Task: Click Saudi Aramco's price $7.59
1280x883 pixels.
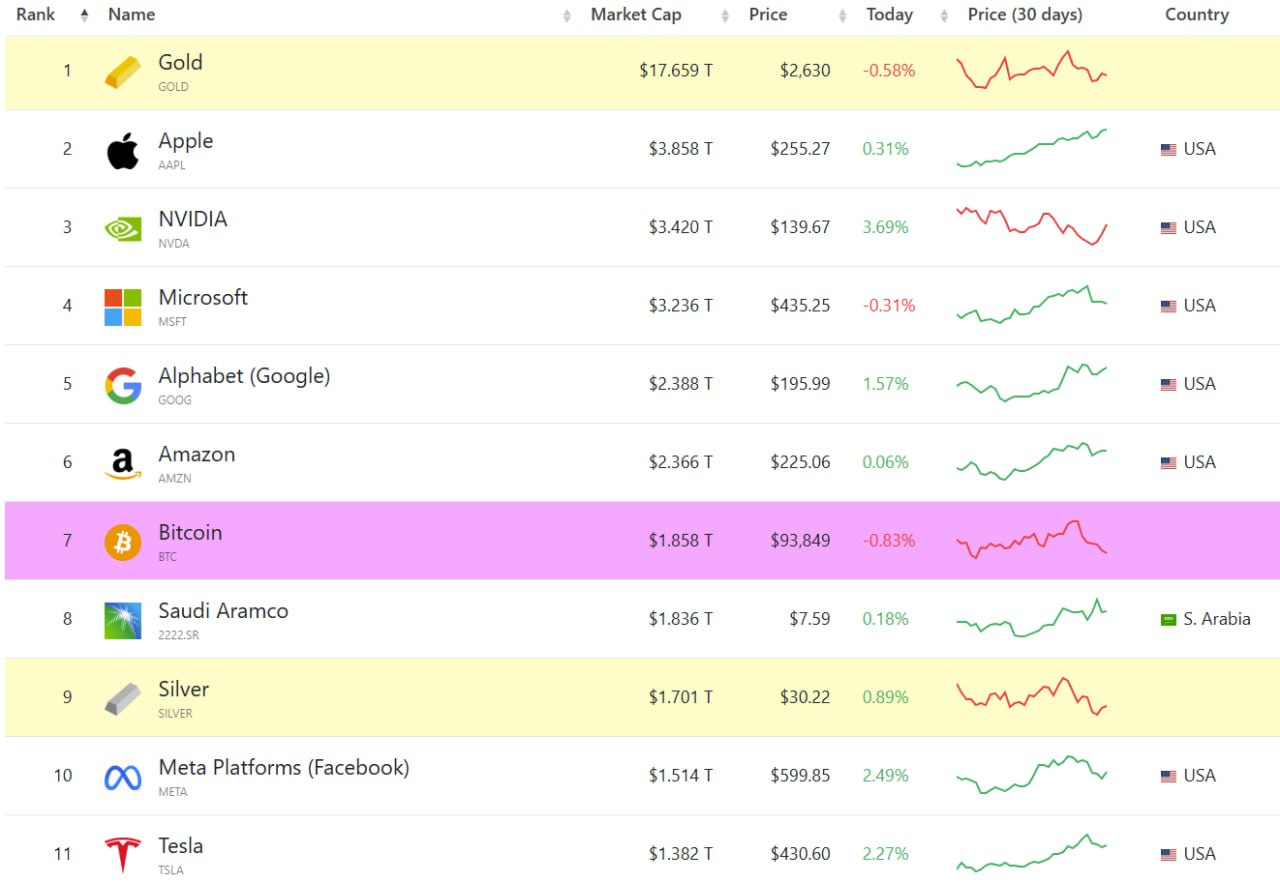Action: (810, 619)
